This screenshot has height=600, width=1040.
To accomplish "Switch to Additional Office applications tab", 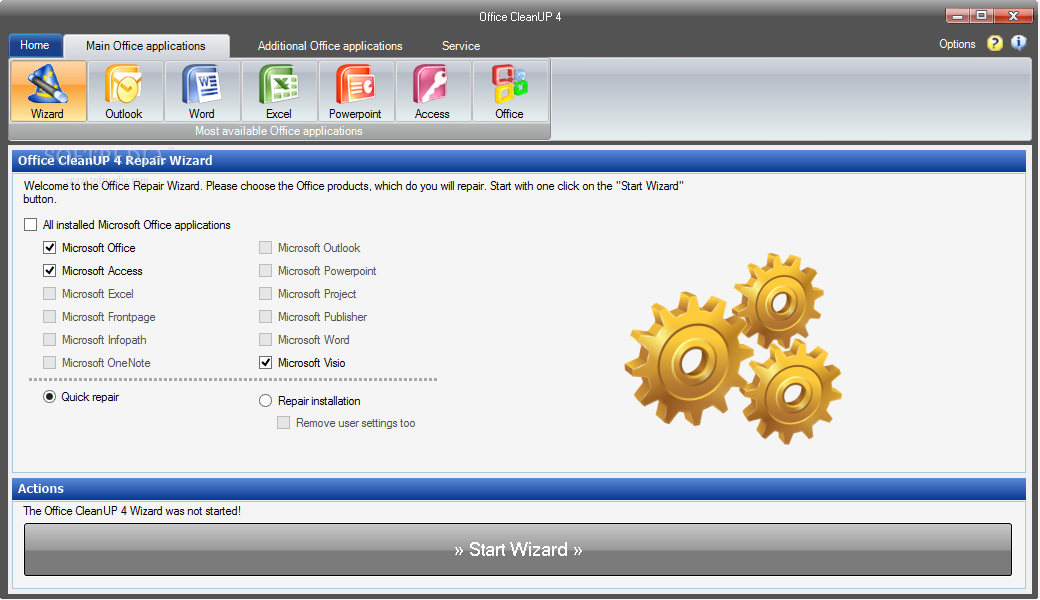I will (330, 46).
